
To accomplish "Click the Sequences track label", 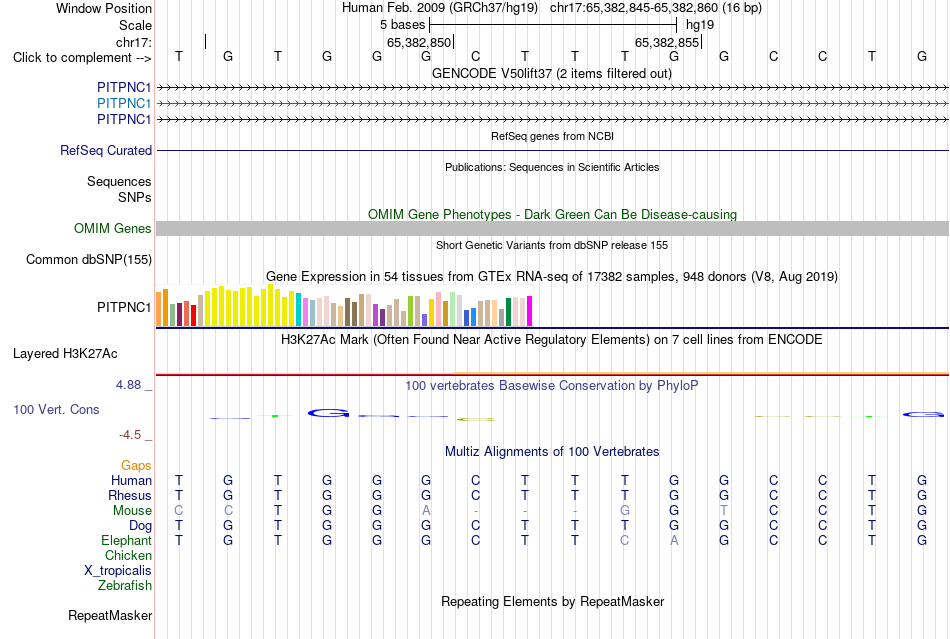I will [x=119, y=181].
